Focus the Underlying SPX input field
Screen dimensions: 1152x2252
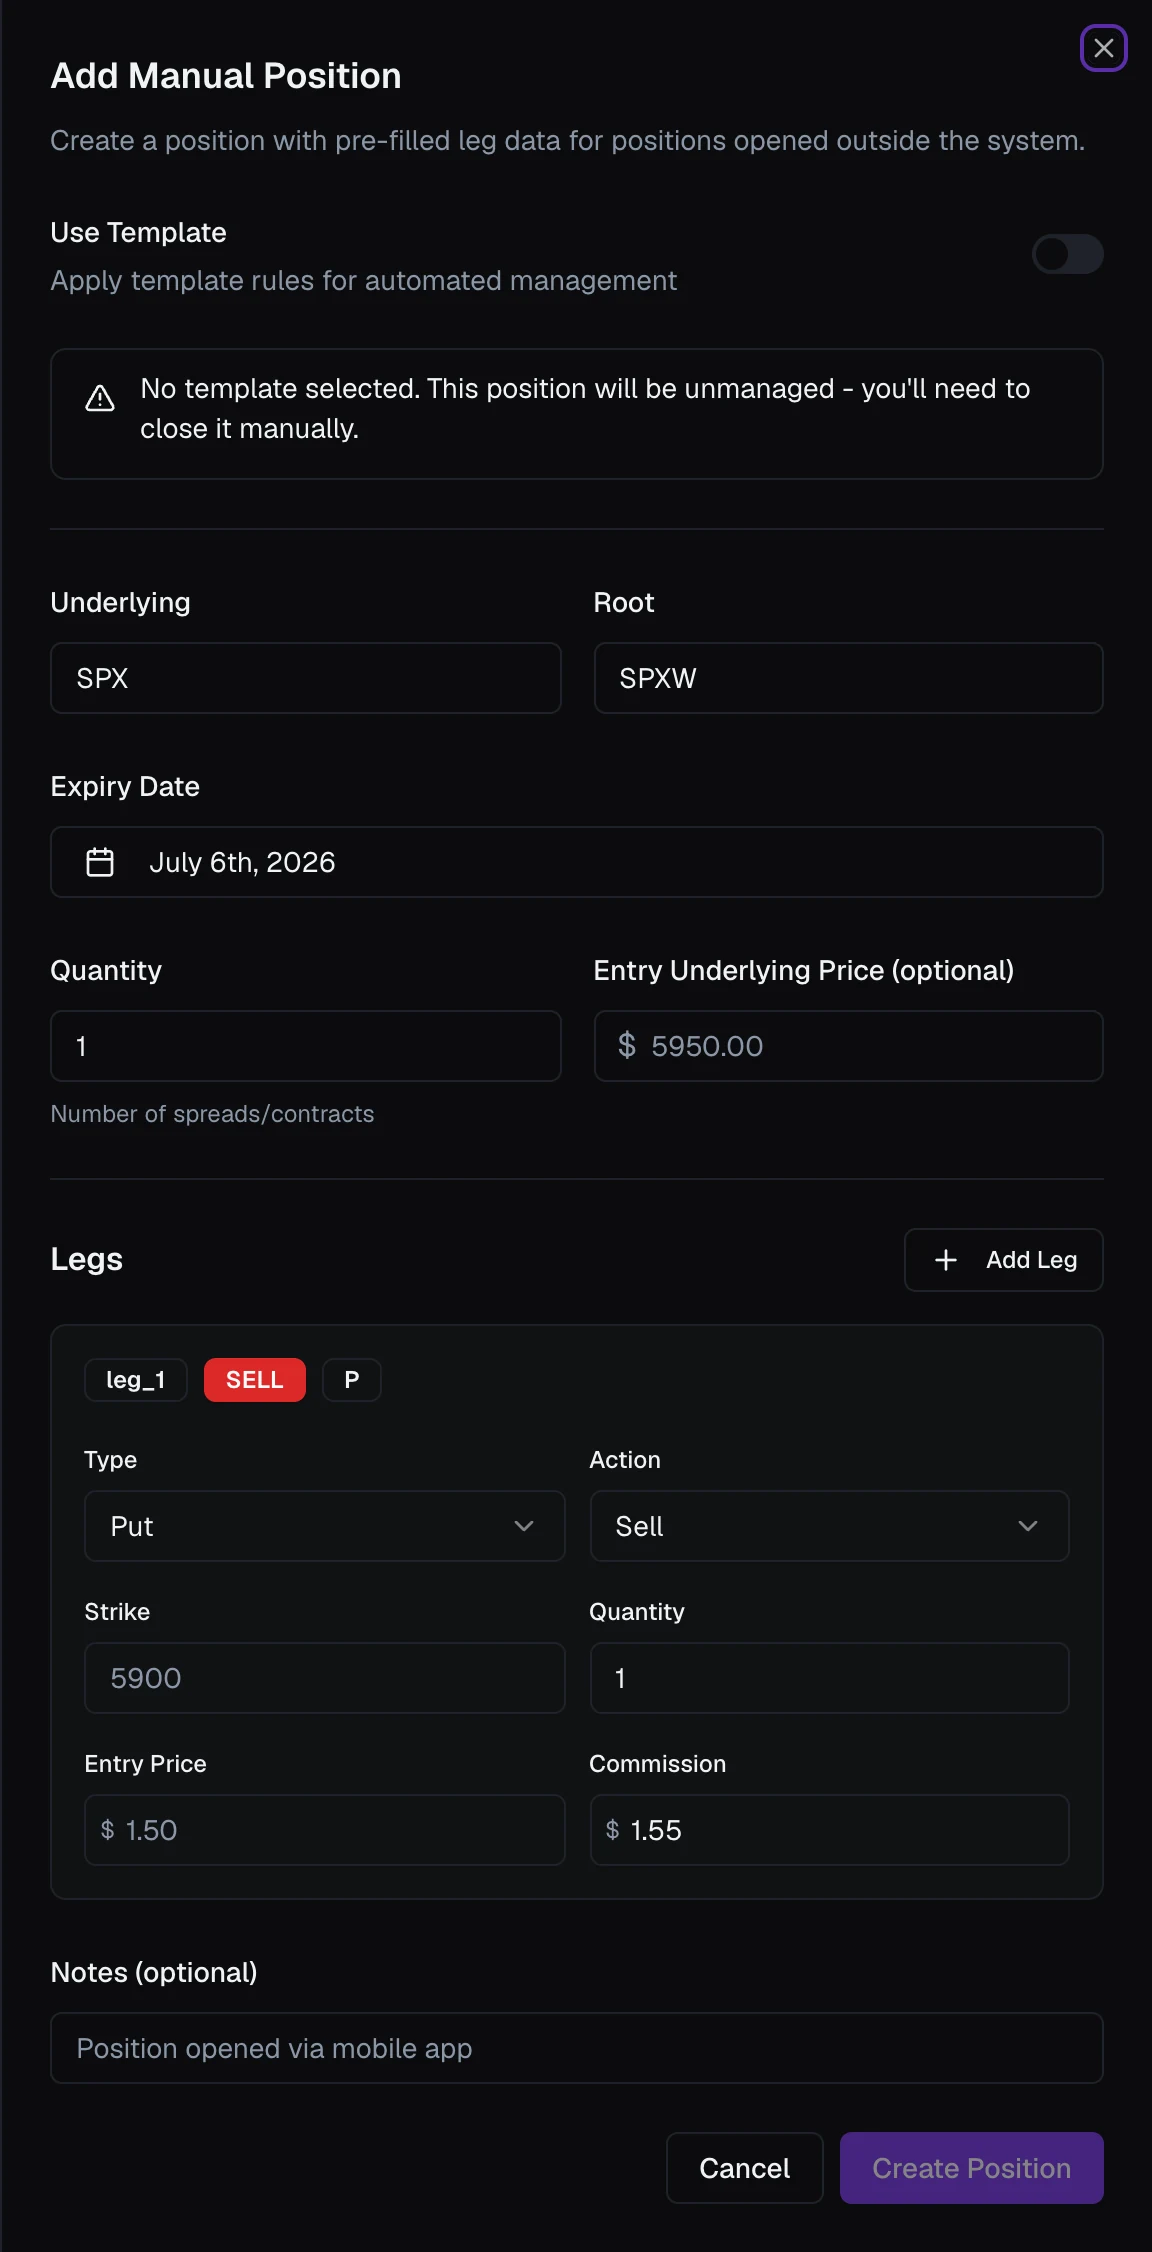[306, 678]
